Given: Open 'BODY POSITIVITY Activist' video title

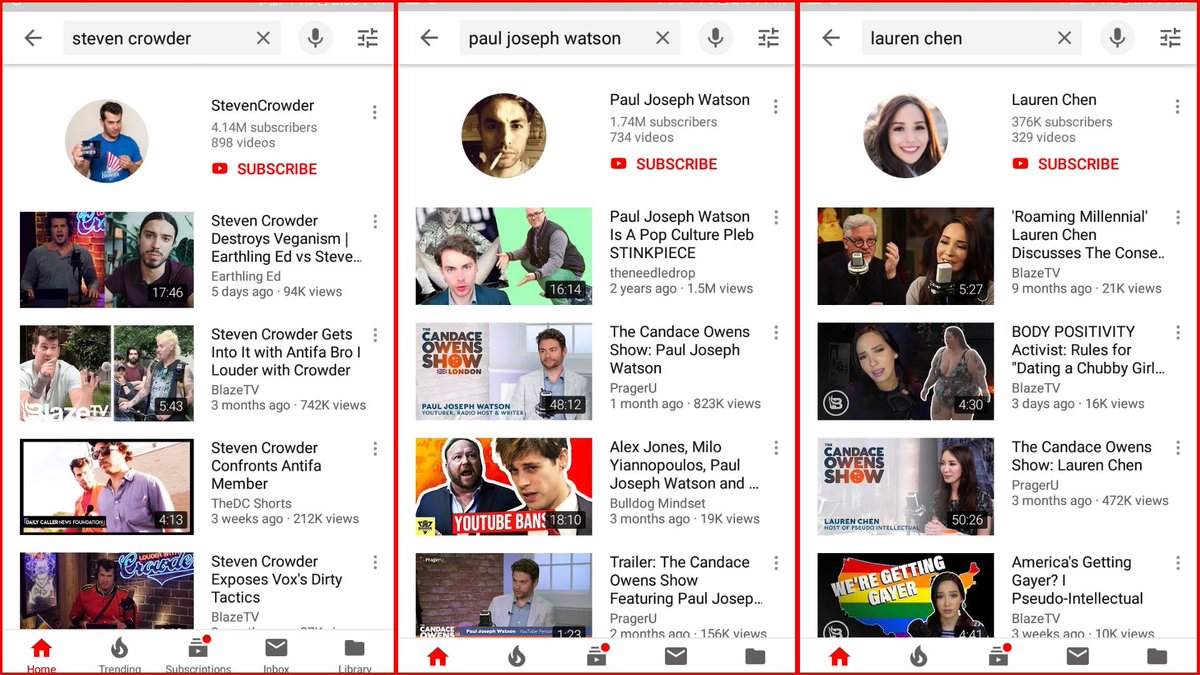Looking at the screenshot, I should [x=1088, y=350].
